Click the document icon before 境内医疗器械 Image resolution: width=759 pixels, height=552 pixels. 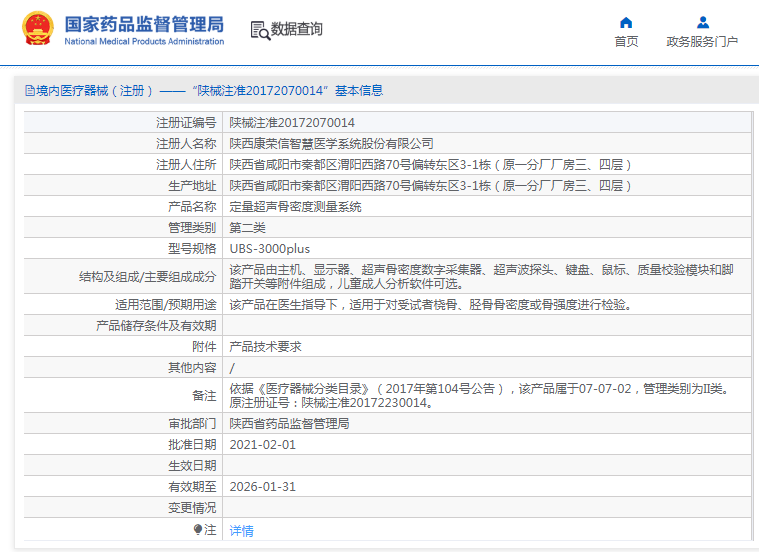point(30,91)
